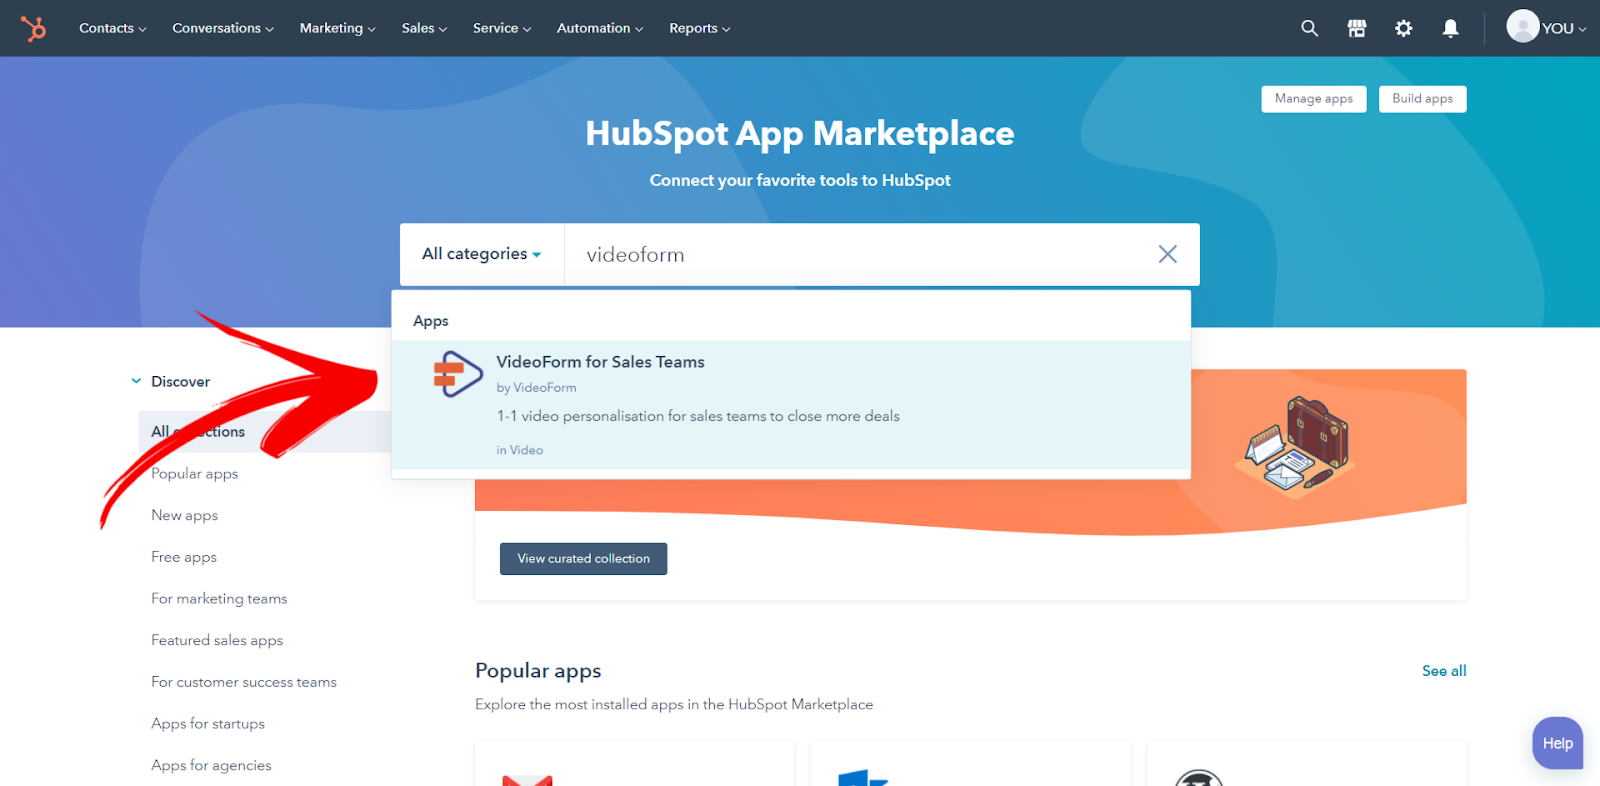Follow the See all link

(1444, 671)
